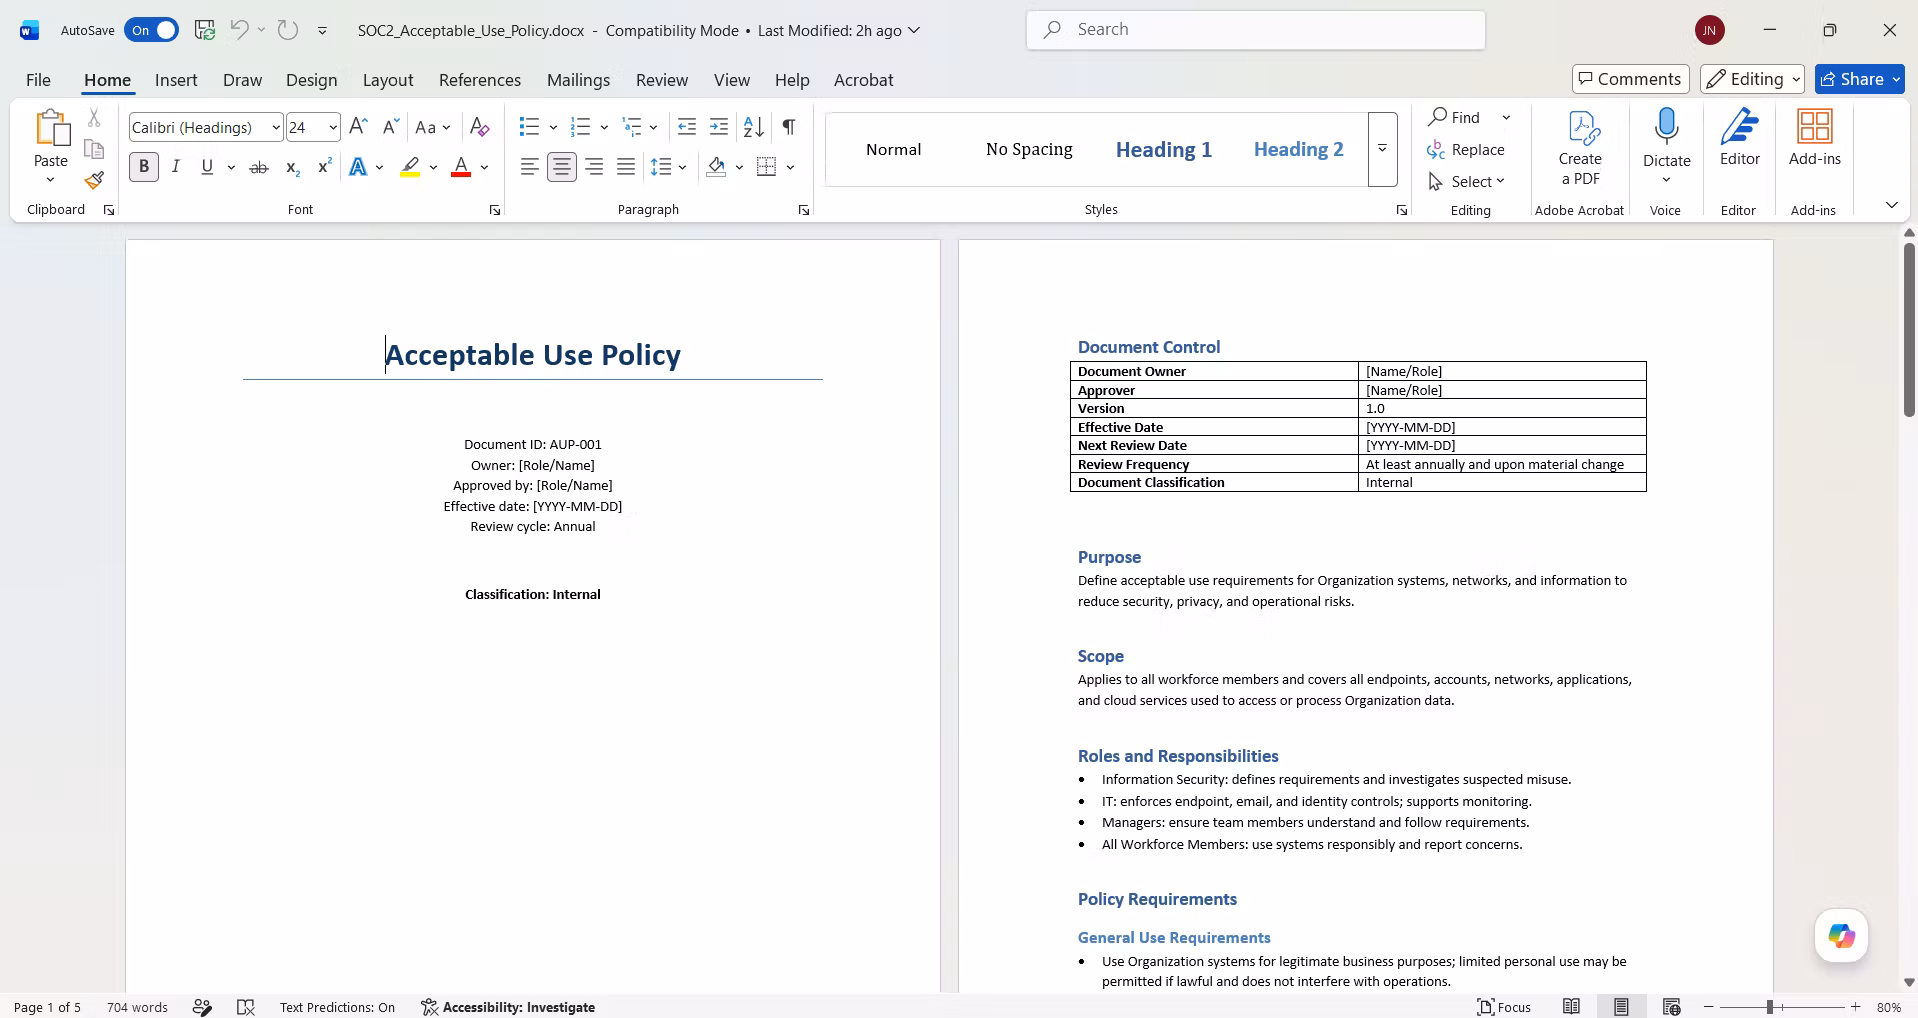Viewport: 1918px width, 1018px height.
Task: Increase font size with grow icon
Action: coord(358,127)
